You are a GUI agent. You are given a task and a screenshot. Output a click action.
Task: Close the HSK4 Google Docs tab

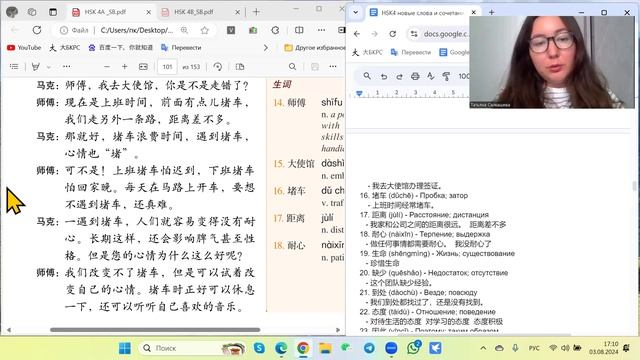tap(473, 13)
